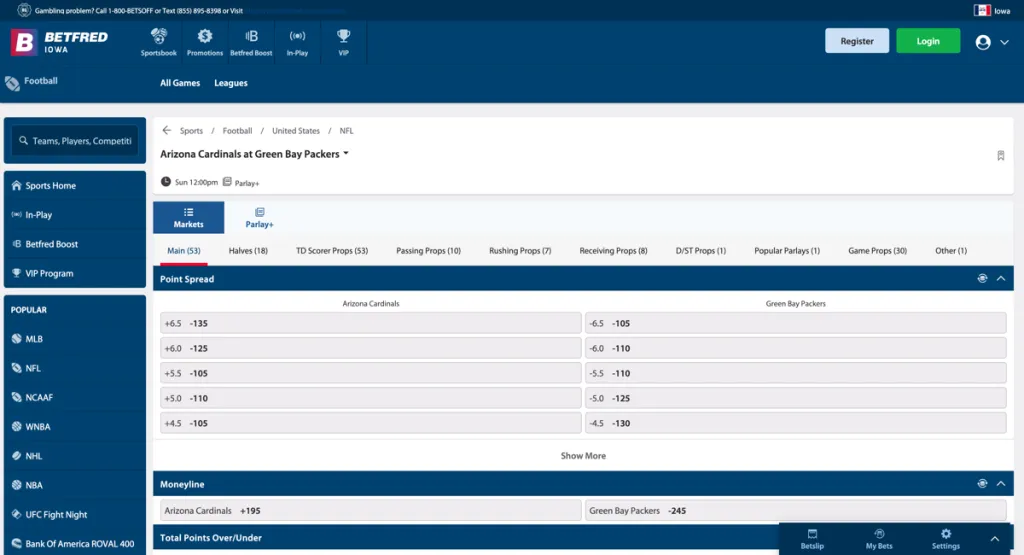Screen dimensions: 1024x555
Task: Go to United States breadcrumb link
Action: point(296,131)
